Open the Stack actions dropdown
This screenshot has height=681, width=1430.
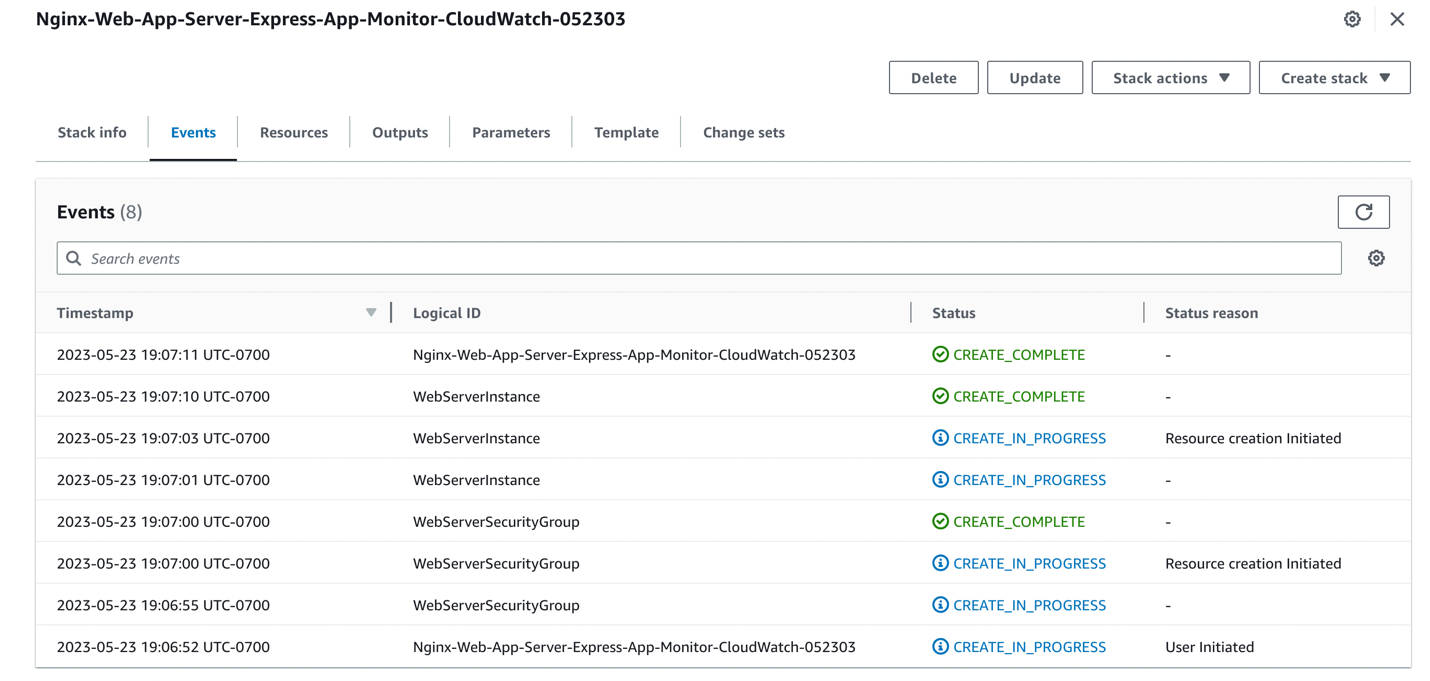click(x=1170, y=77)
